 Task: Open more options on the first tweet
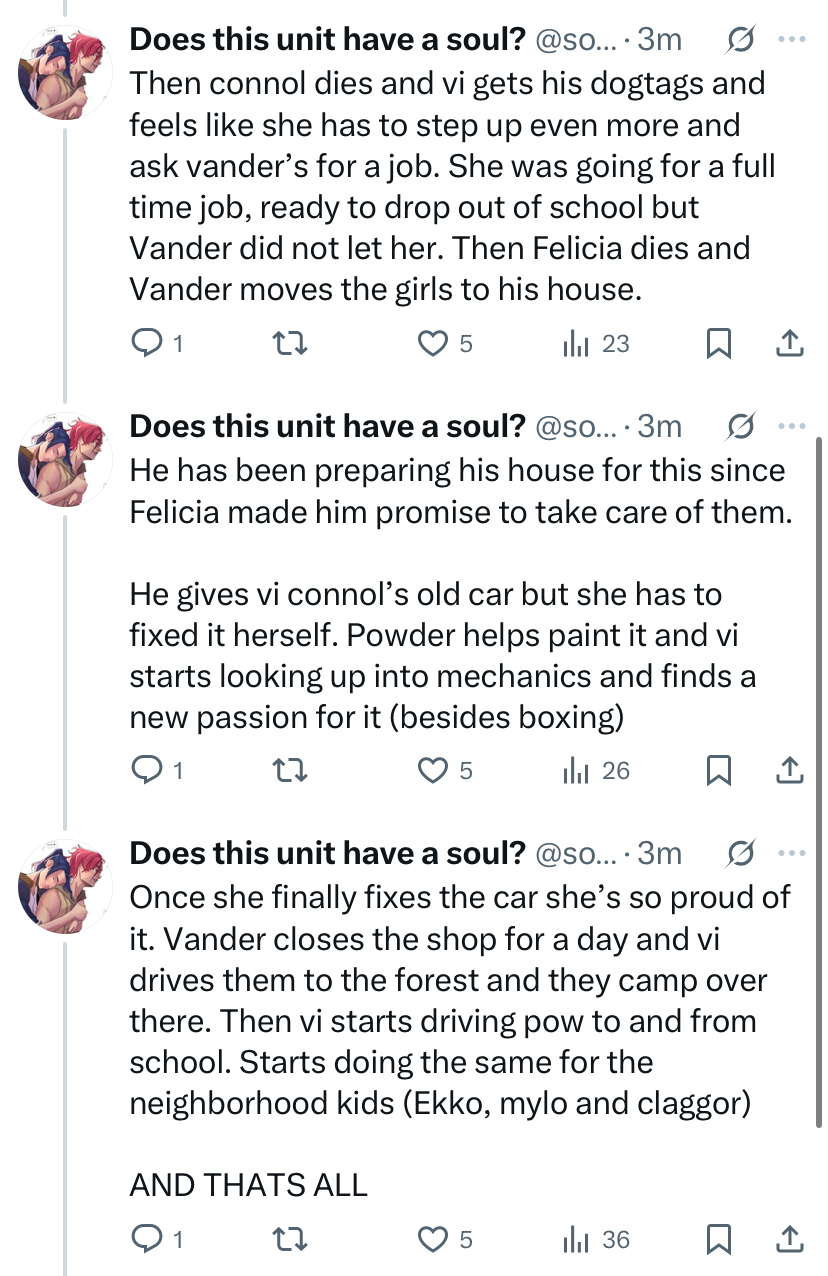(x=792, y=40)
